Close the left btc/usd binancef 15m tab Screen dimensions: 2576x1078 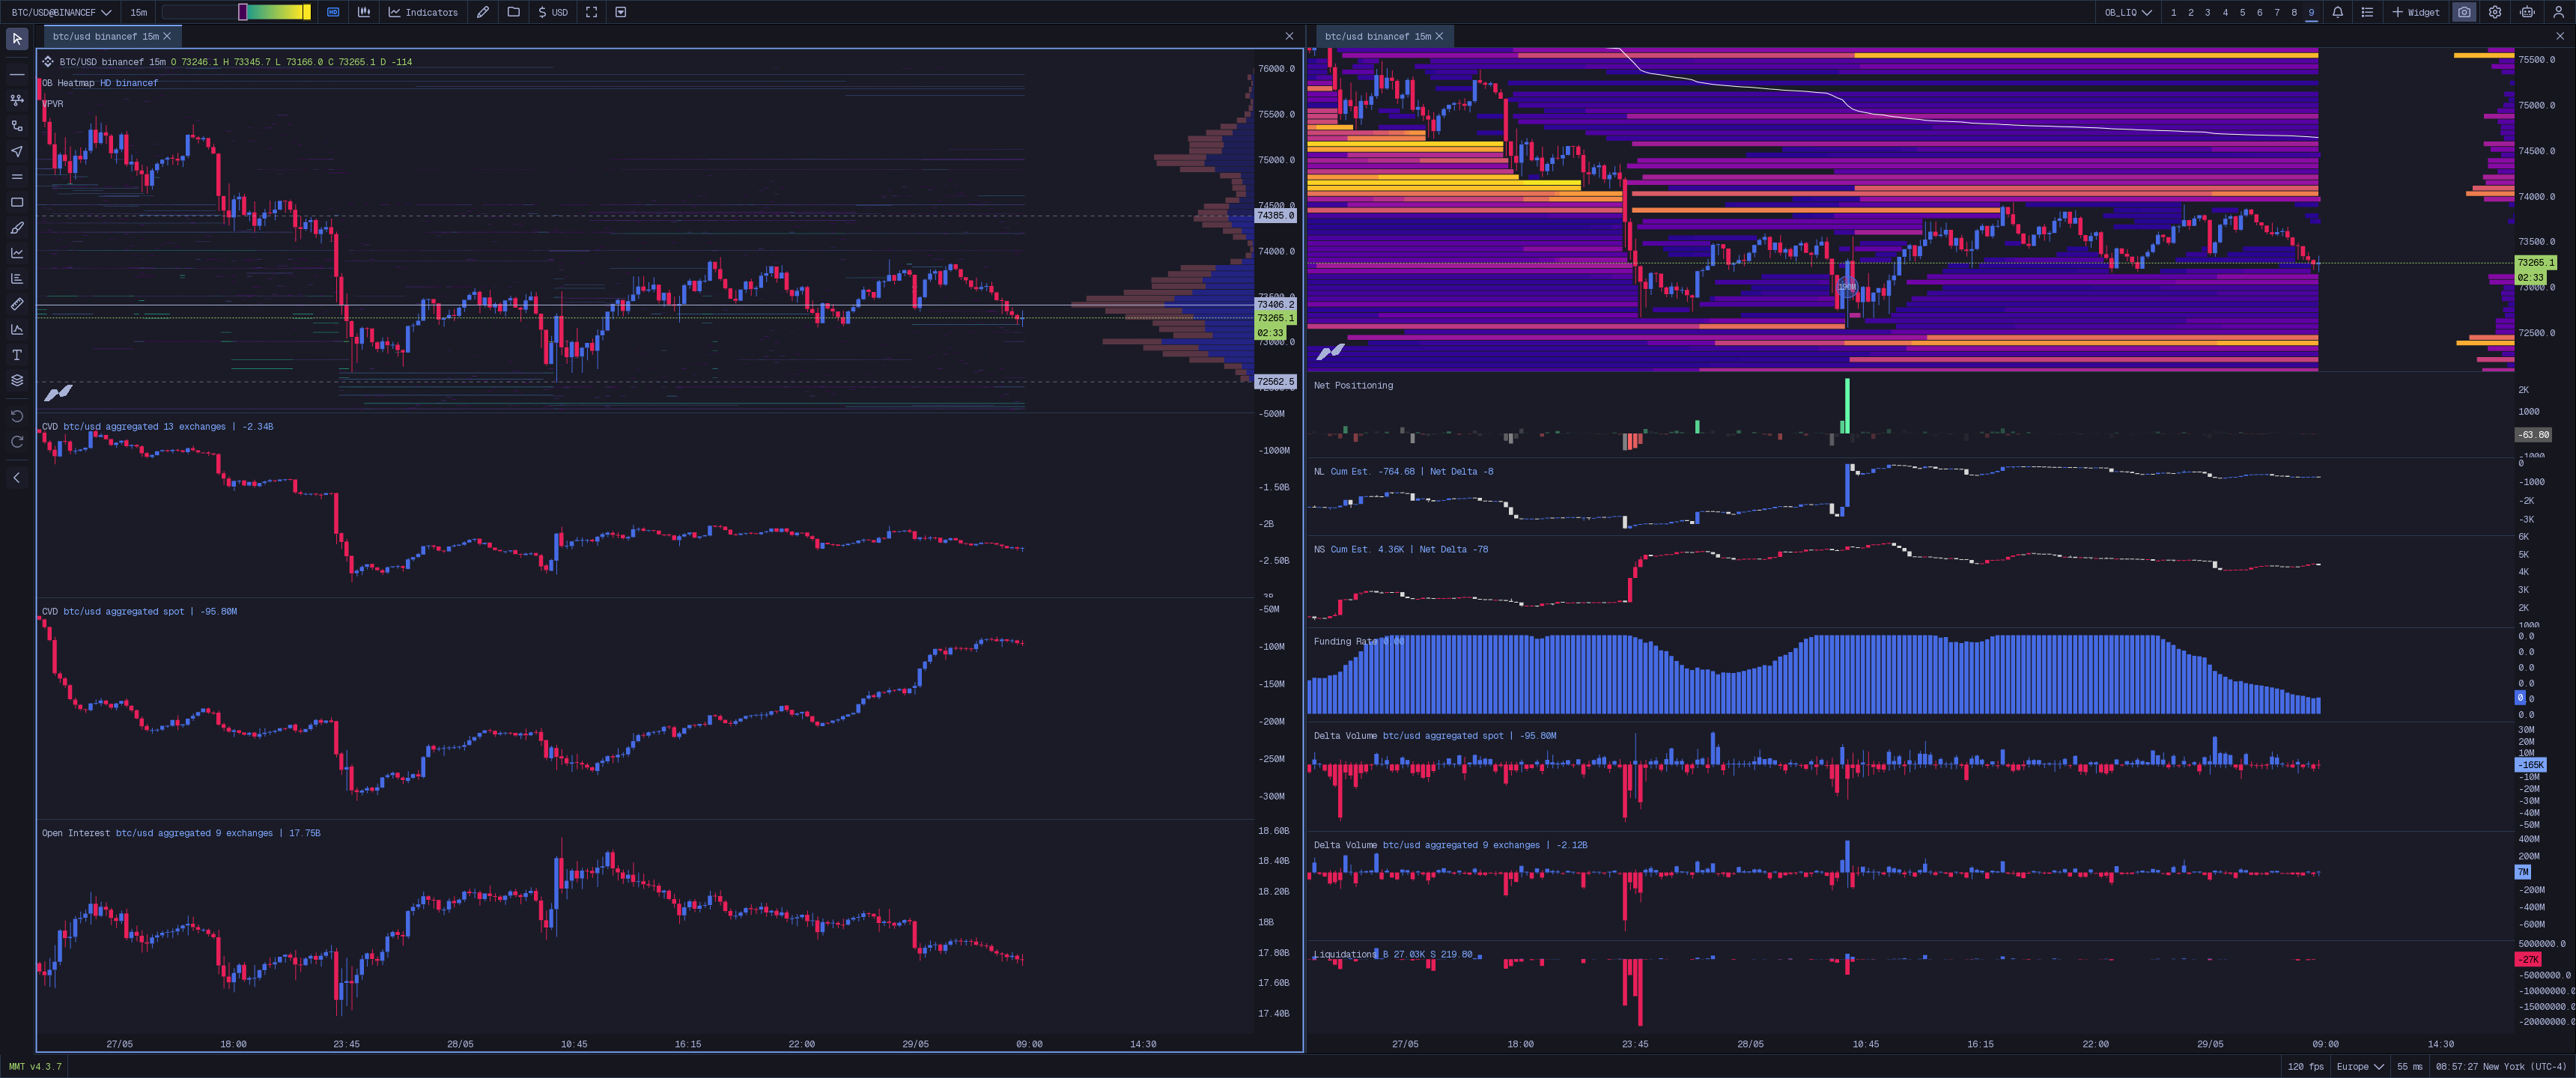tap(167, 36)
